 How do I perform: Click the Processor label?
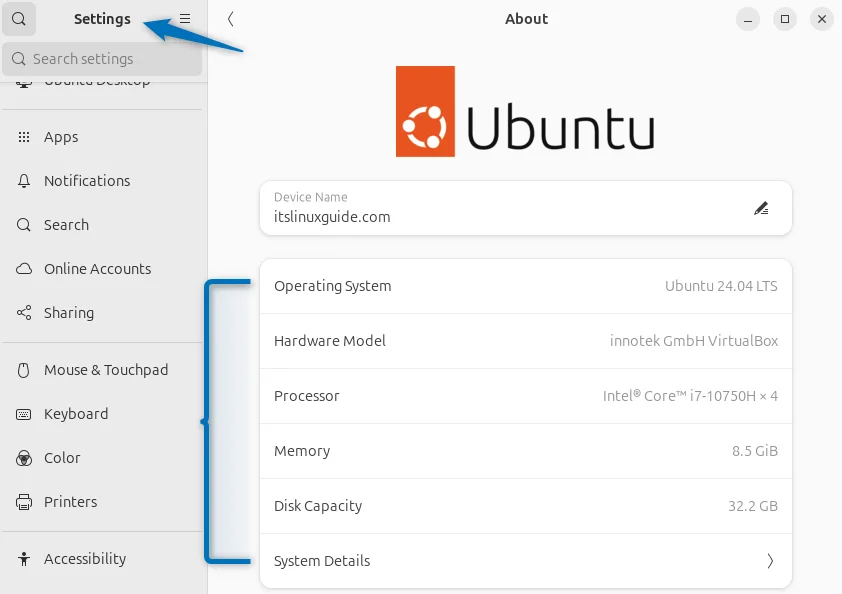pyautogui.click(x=307, y=396)
